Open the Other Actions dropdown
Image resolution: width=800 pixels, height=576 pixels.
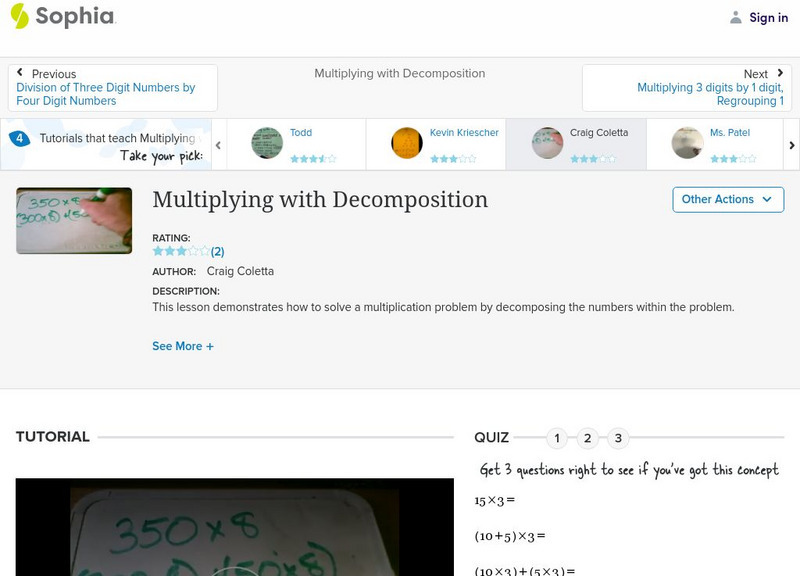(x=726, y=199)
